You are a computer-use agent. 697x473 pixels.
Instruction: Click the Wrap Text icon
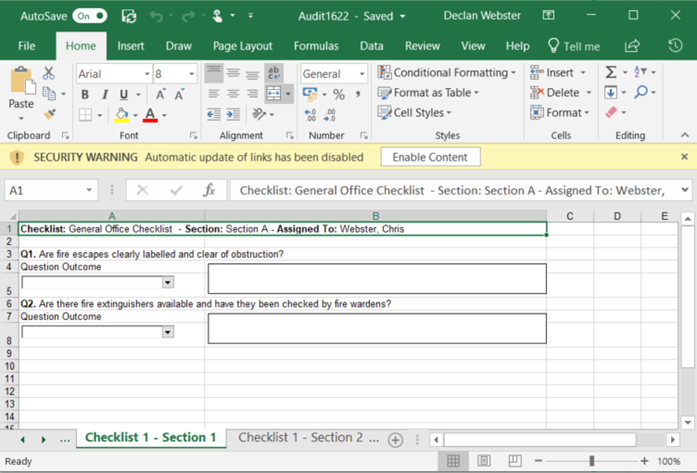tap(273, 73)
